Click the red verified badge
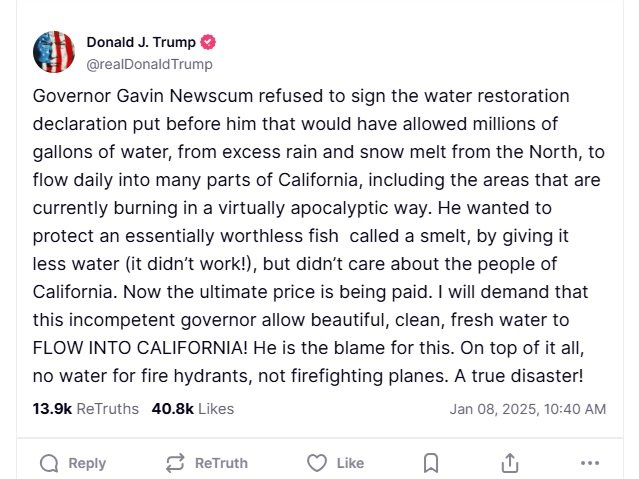 209,43
